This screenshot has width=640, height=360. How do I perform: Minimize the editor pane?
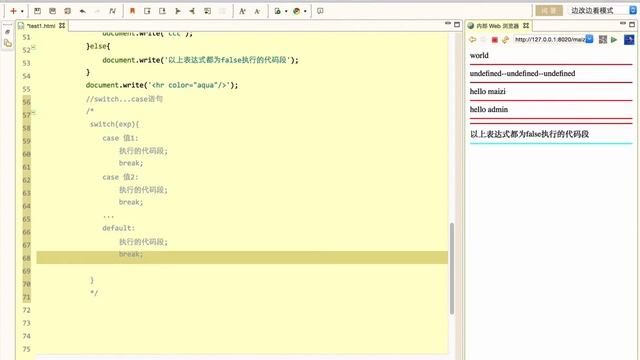448,24
